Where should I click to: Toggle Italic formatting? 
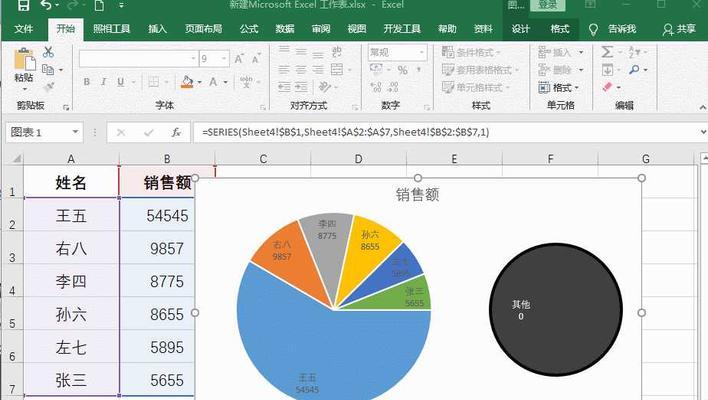[104, 82]
